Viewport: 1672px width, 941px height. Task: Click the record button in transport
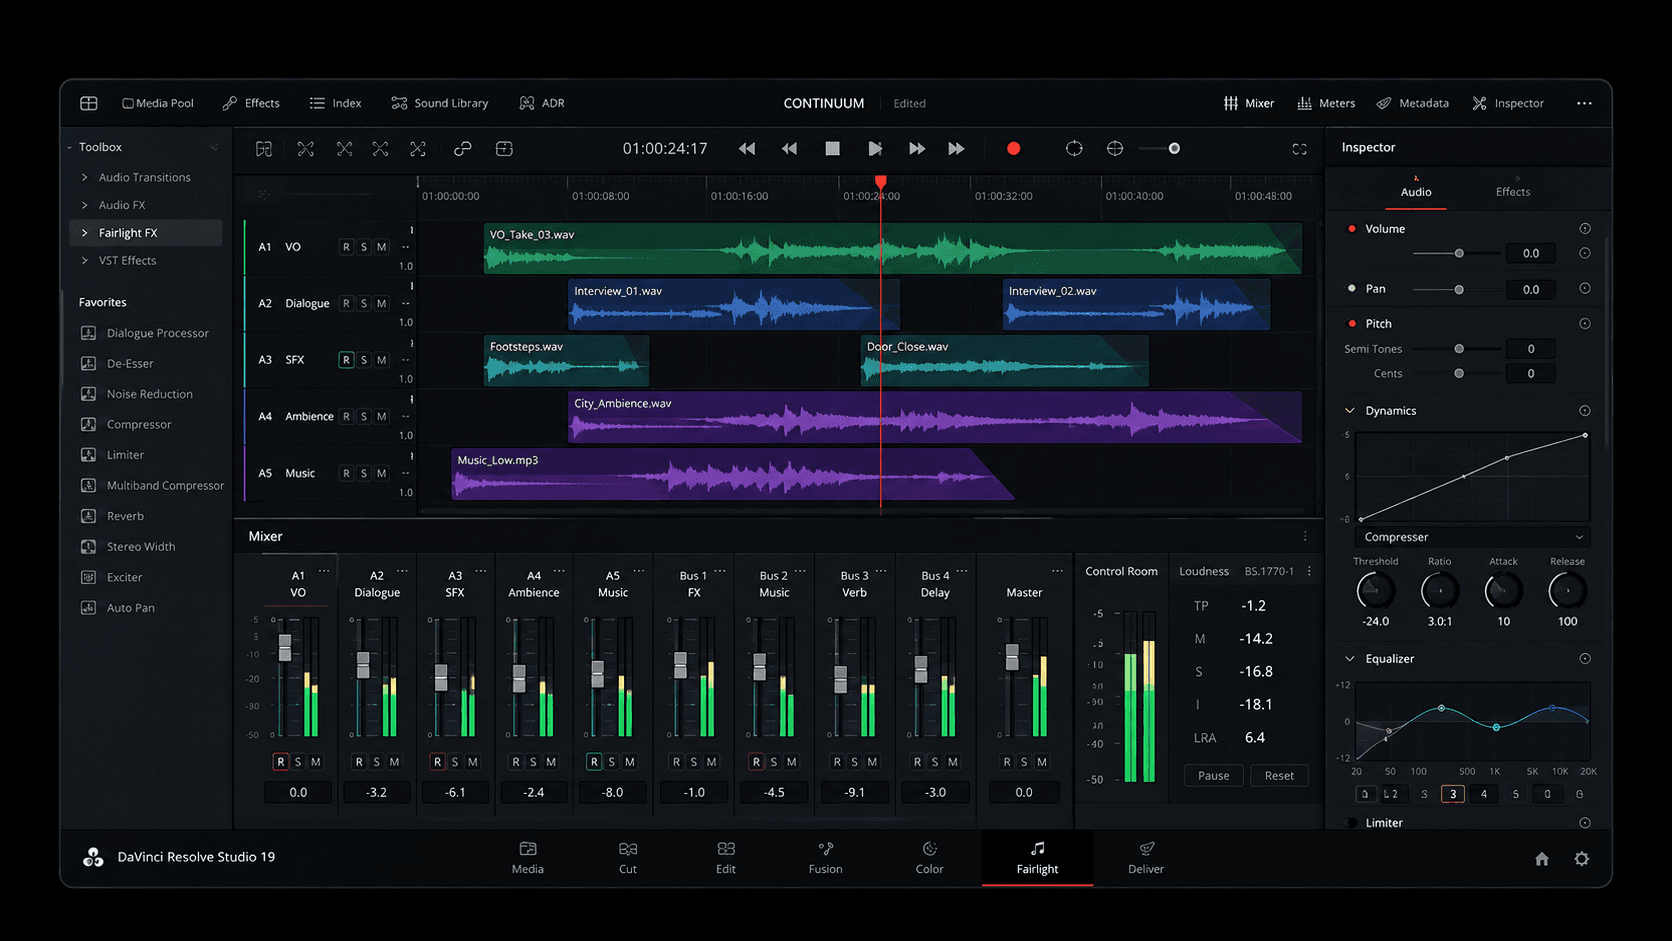click(x=1013, y=148)
